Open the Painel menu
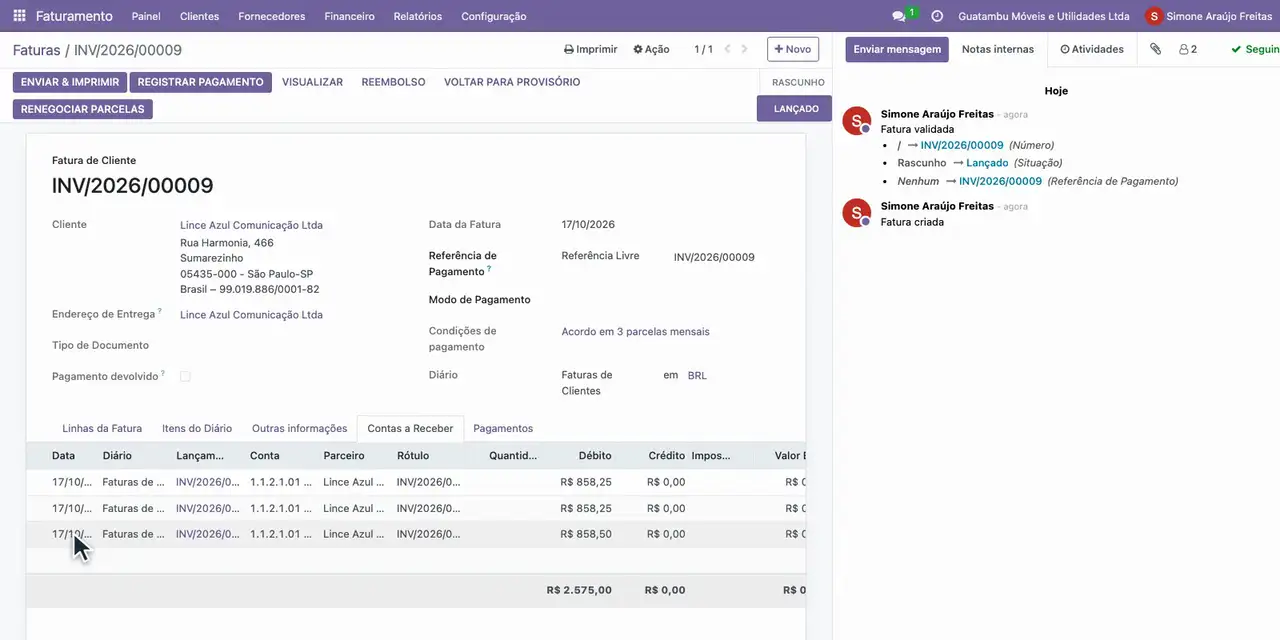1280x640 pixels. click(146, 16)
